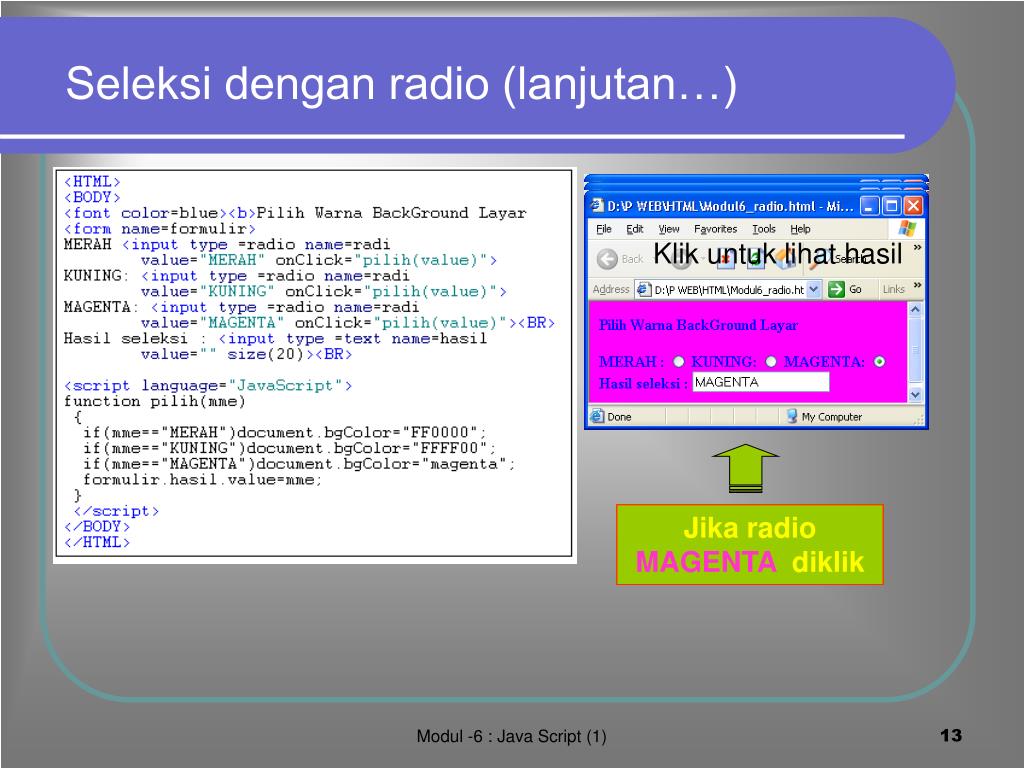Click the green Go arrow icon
The width and height of the screenshot is (1024, 768).
point(836,289)
